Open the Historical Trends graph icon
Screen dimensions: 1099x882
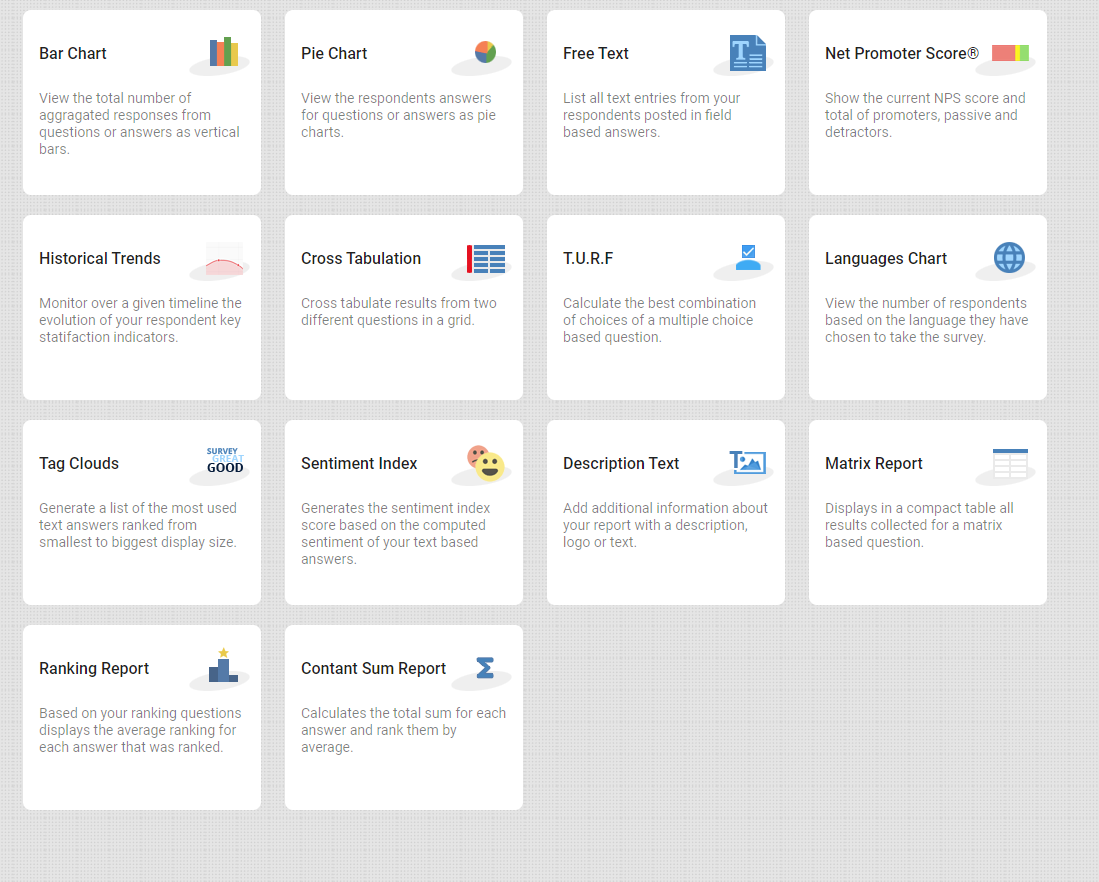point(224,259)
